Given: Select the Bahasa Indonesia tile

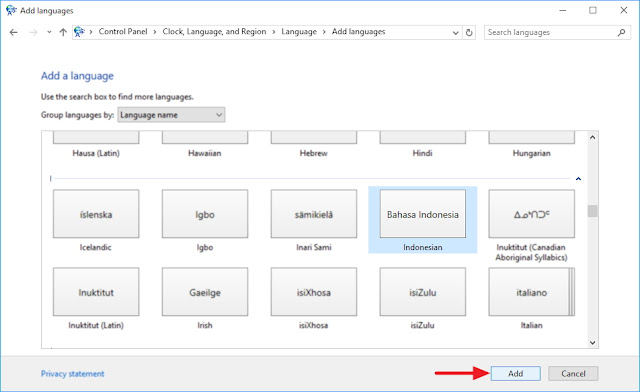Looking at the screenshot, I should pos(423,220).
